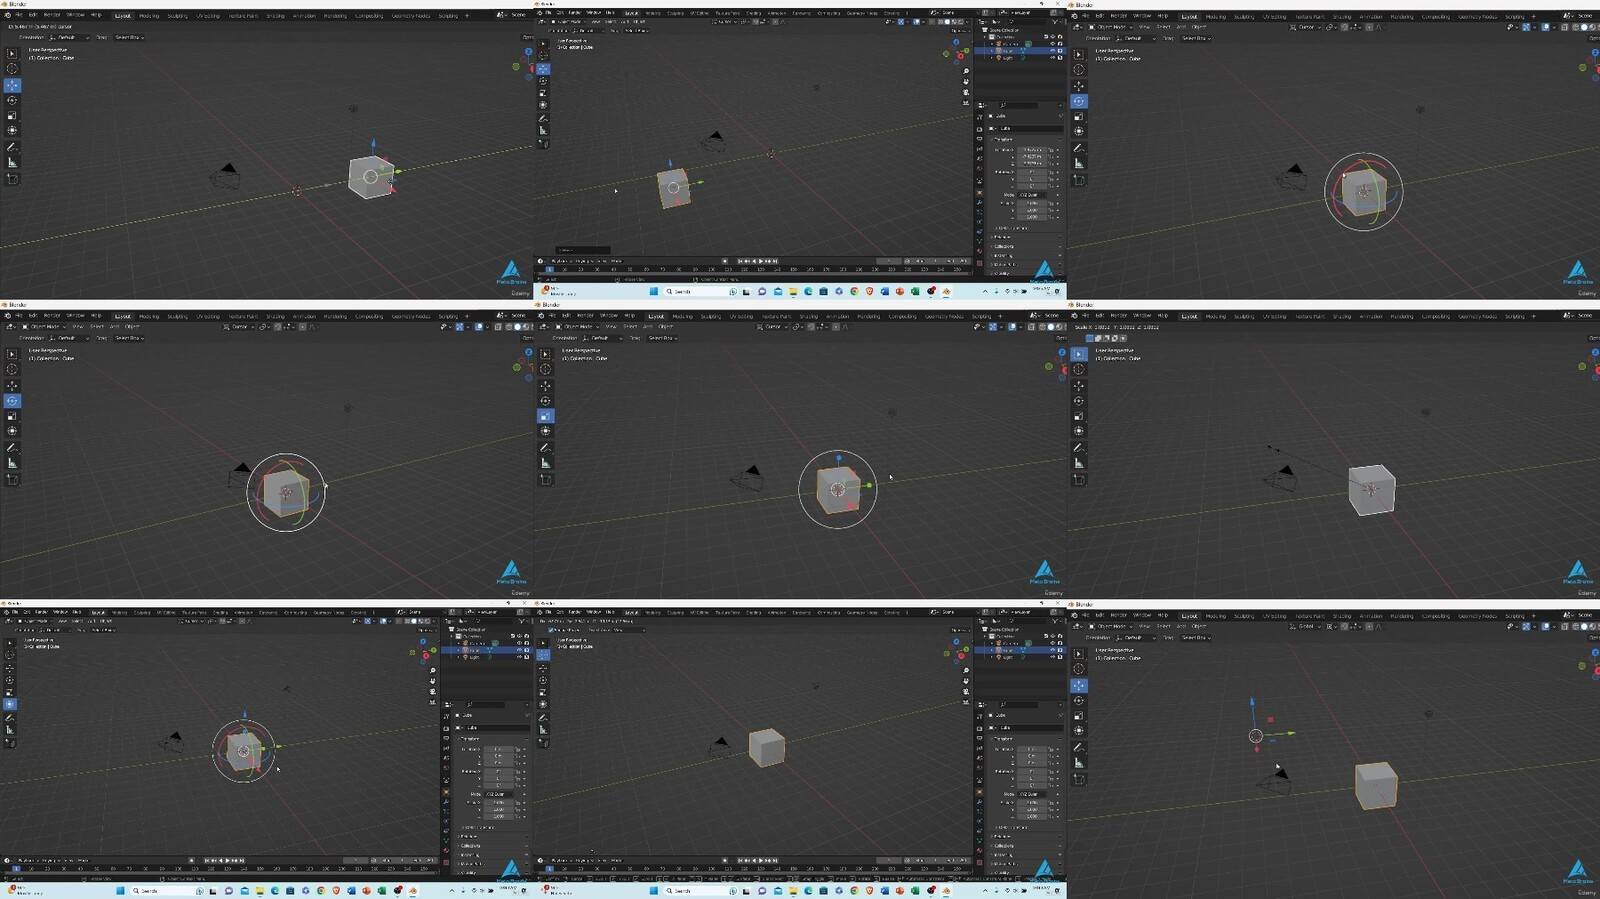The width and height of the screenshot is (1600, 899).
Task: Select the Rotate tool in top-left Blender window
Action: tap(12, 100)
